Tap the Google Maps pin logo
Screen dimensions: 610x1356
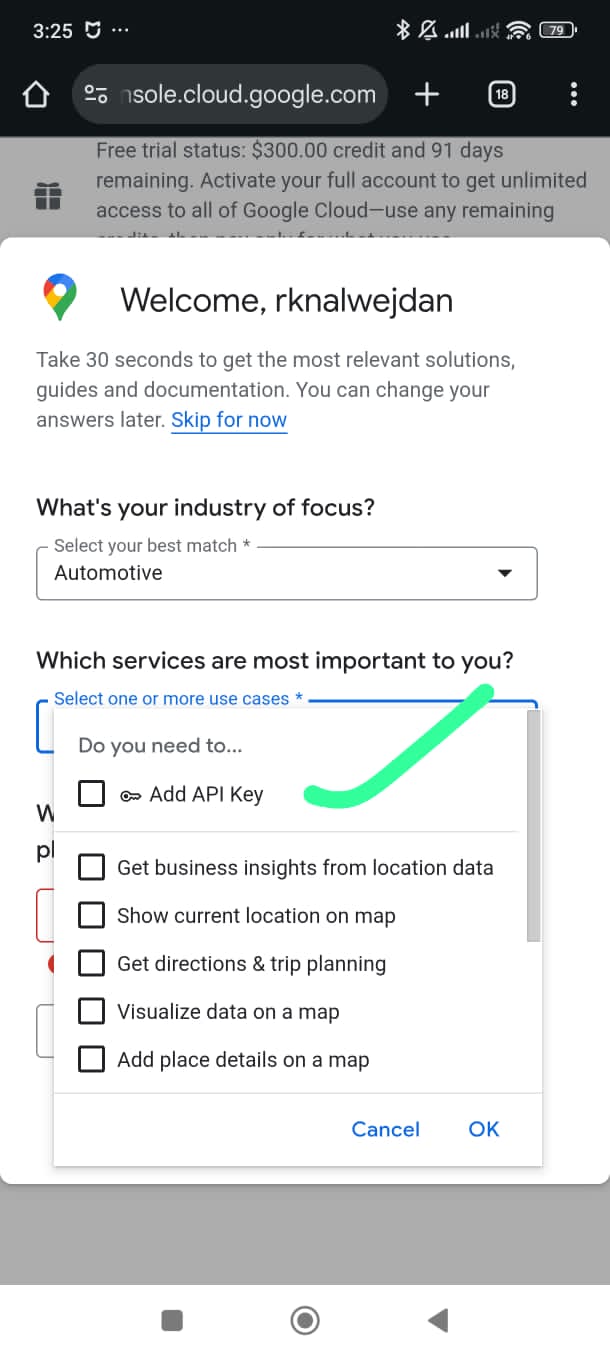[60, 299]
